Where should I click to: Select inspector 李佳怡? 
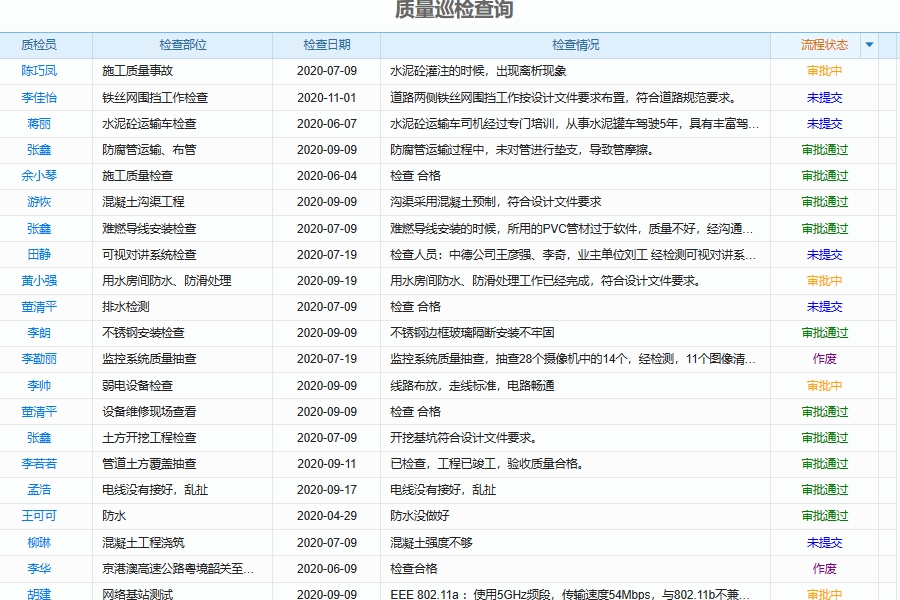click(38, 97)
